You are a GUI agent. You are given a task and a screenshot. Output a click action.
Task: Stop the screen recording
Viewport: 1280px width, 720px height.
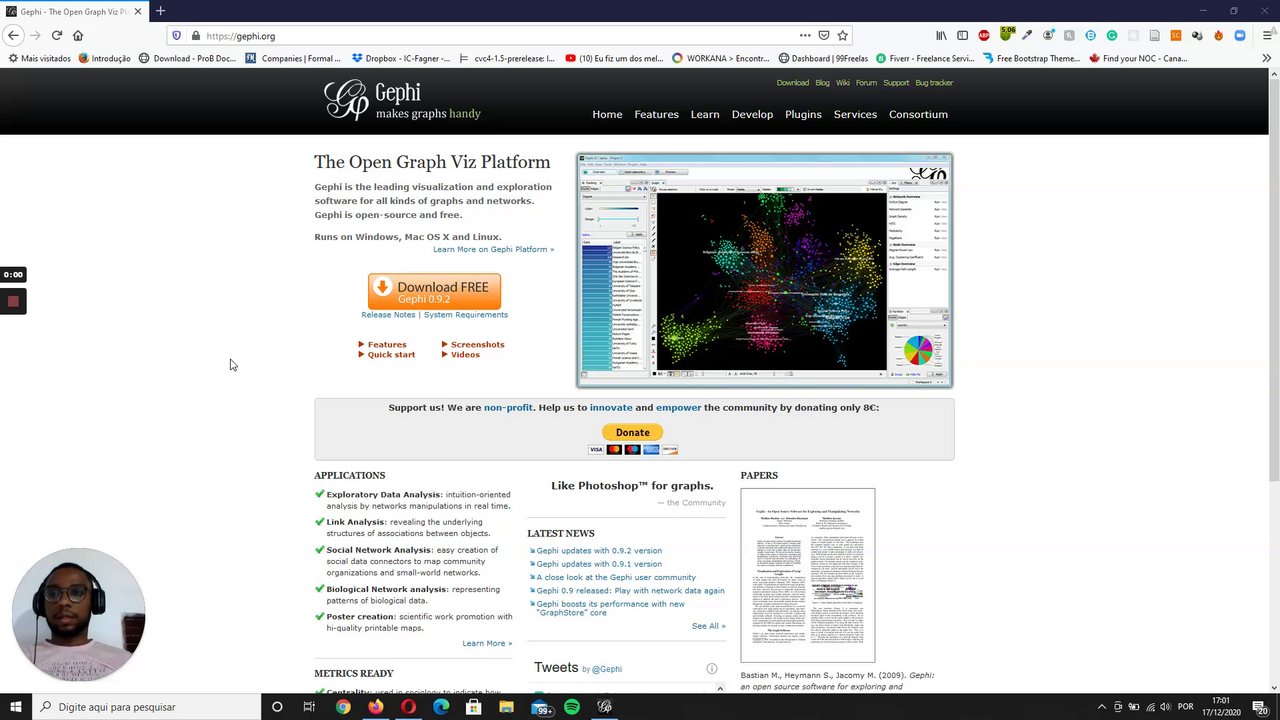pyautogui.click(x=13, y=301)
